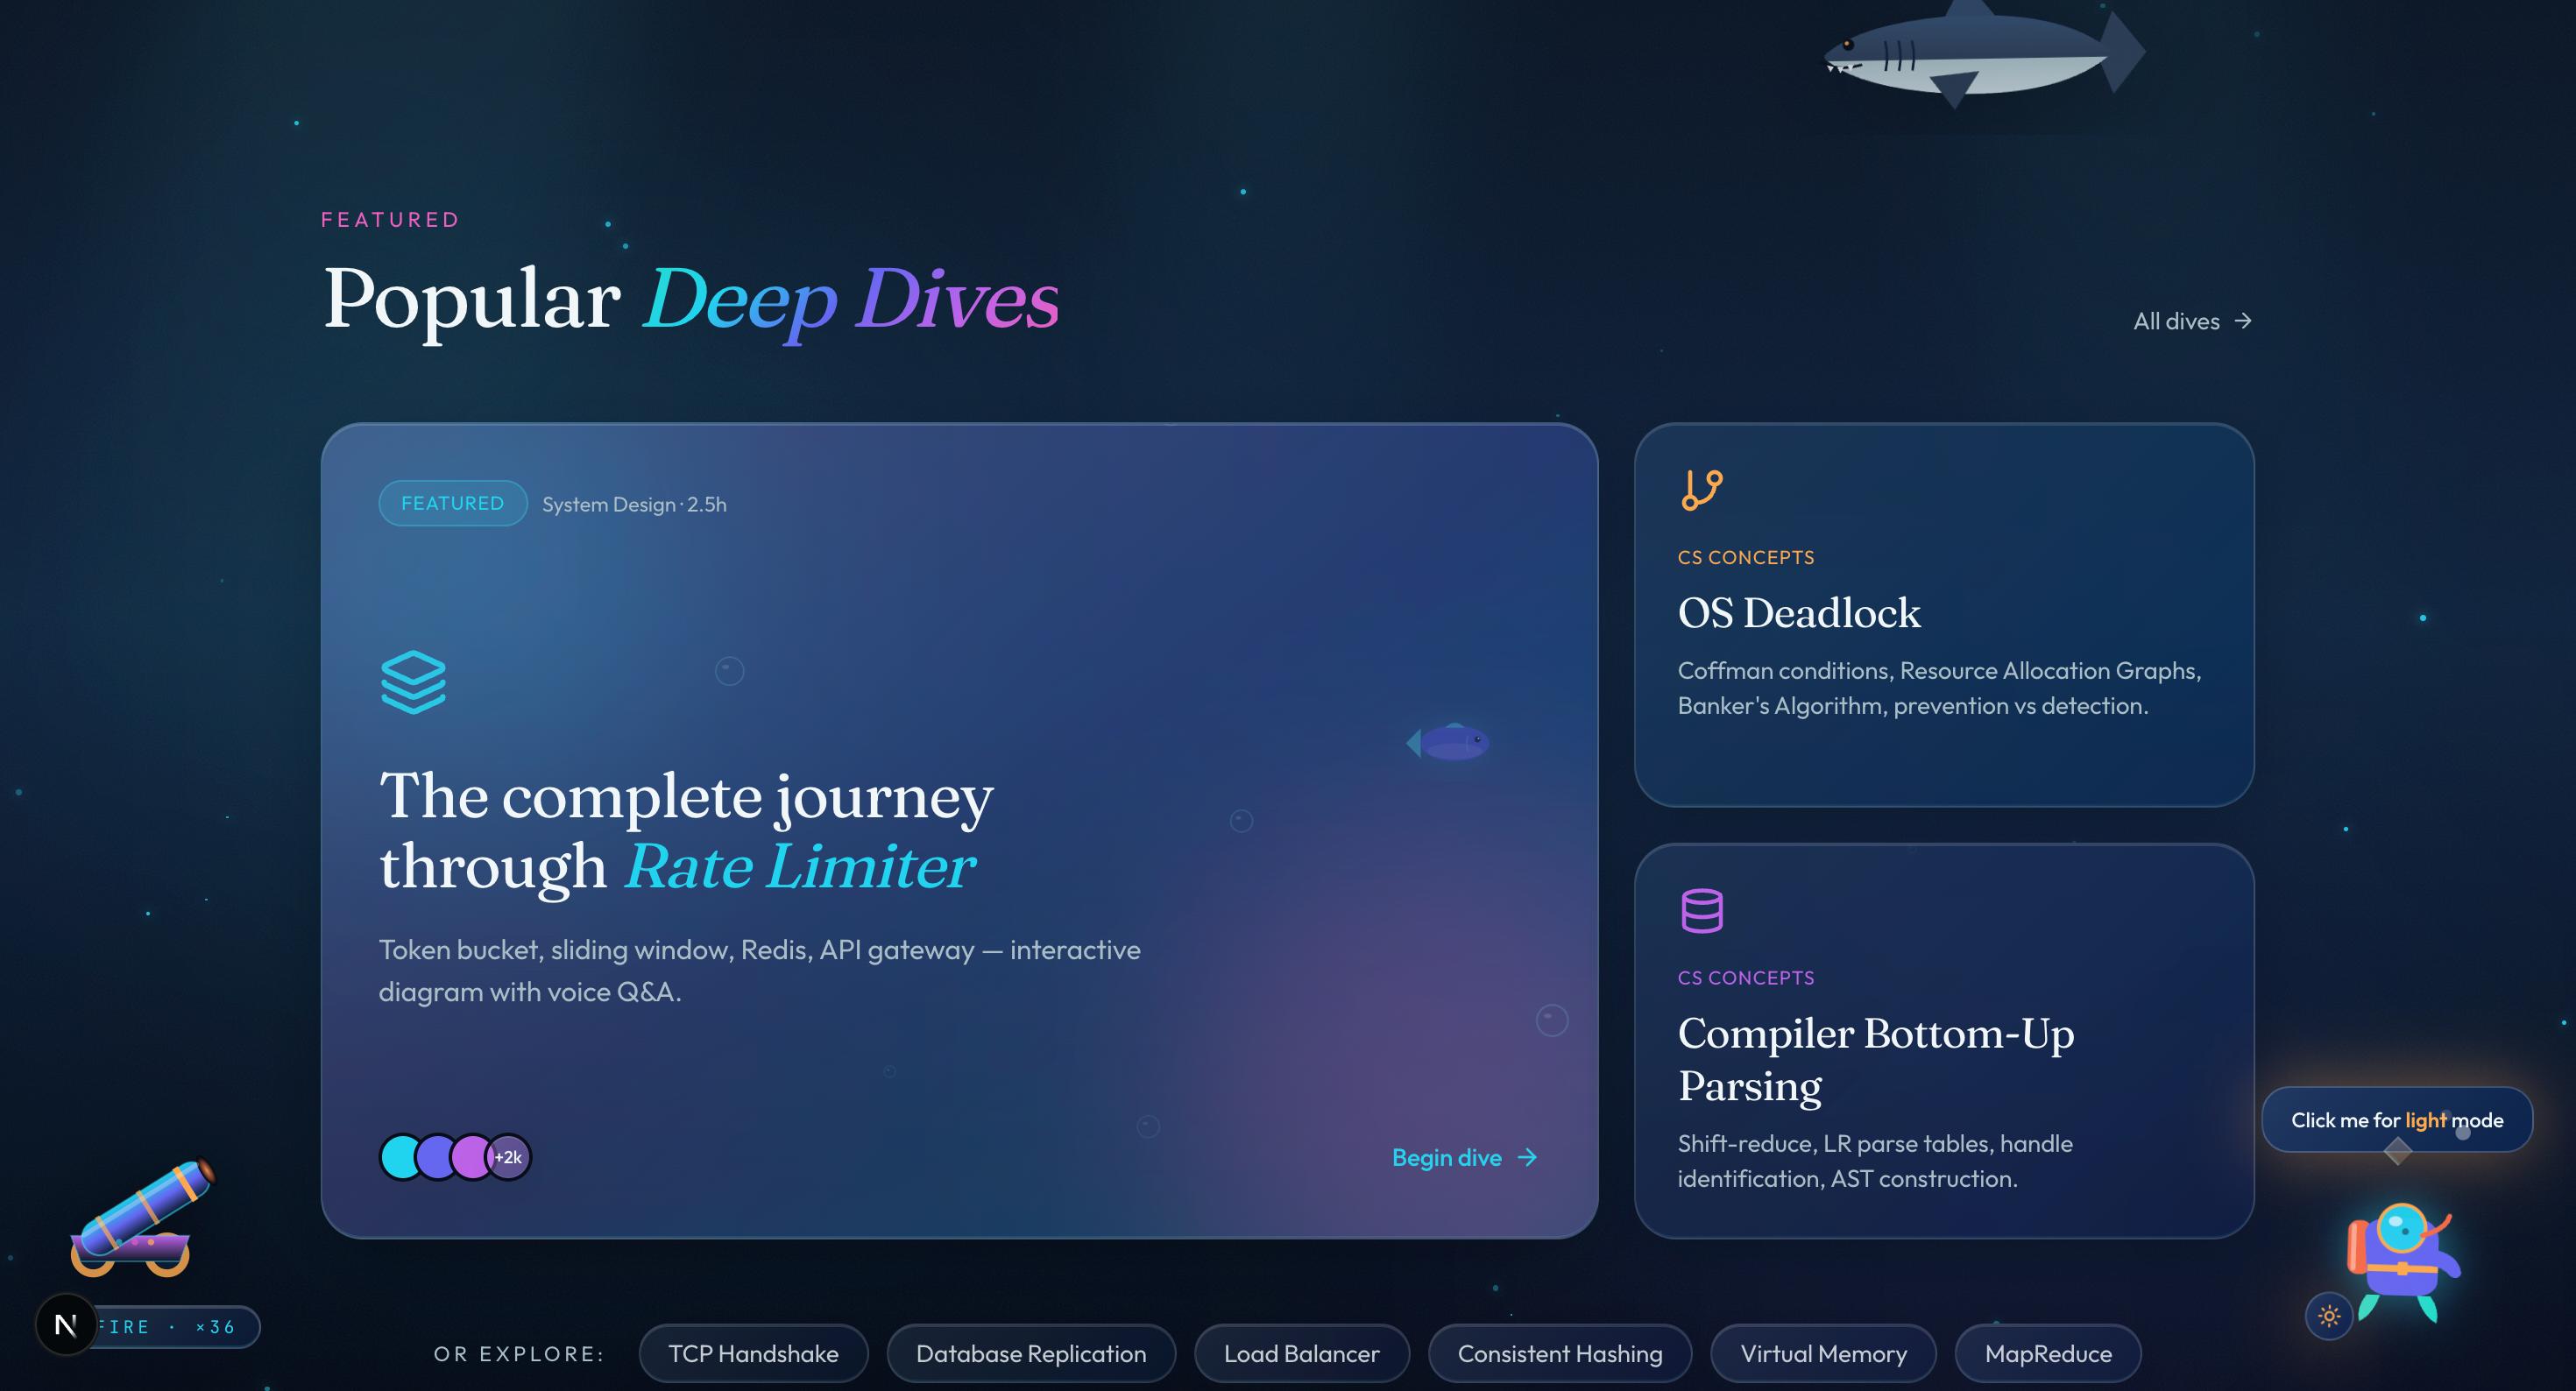Open the MapReduce chip
This screenshot has width=2576, height=1391.
(2047, 1353)
